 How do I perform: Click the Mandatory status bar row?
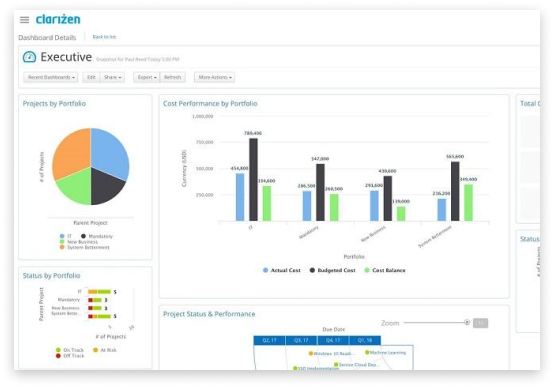(95, 300)
